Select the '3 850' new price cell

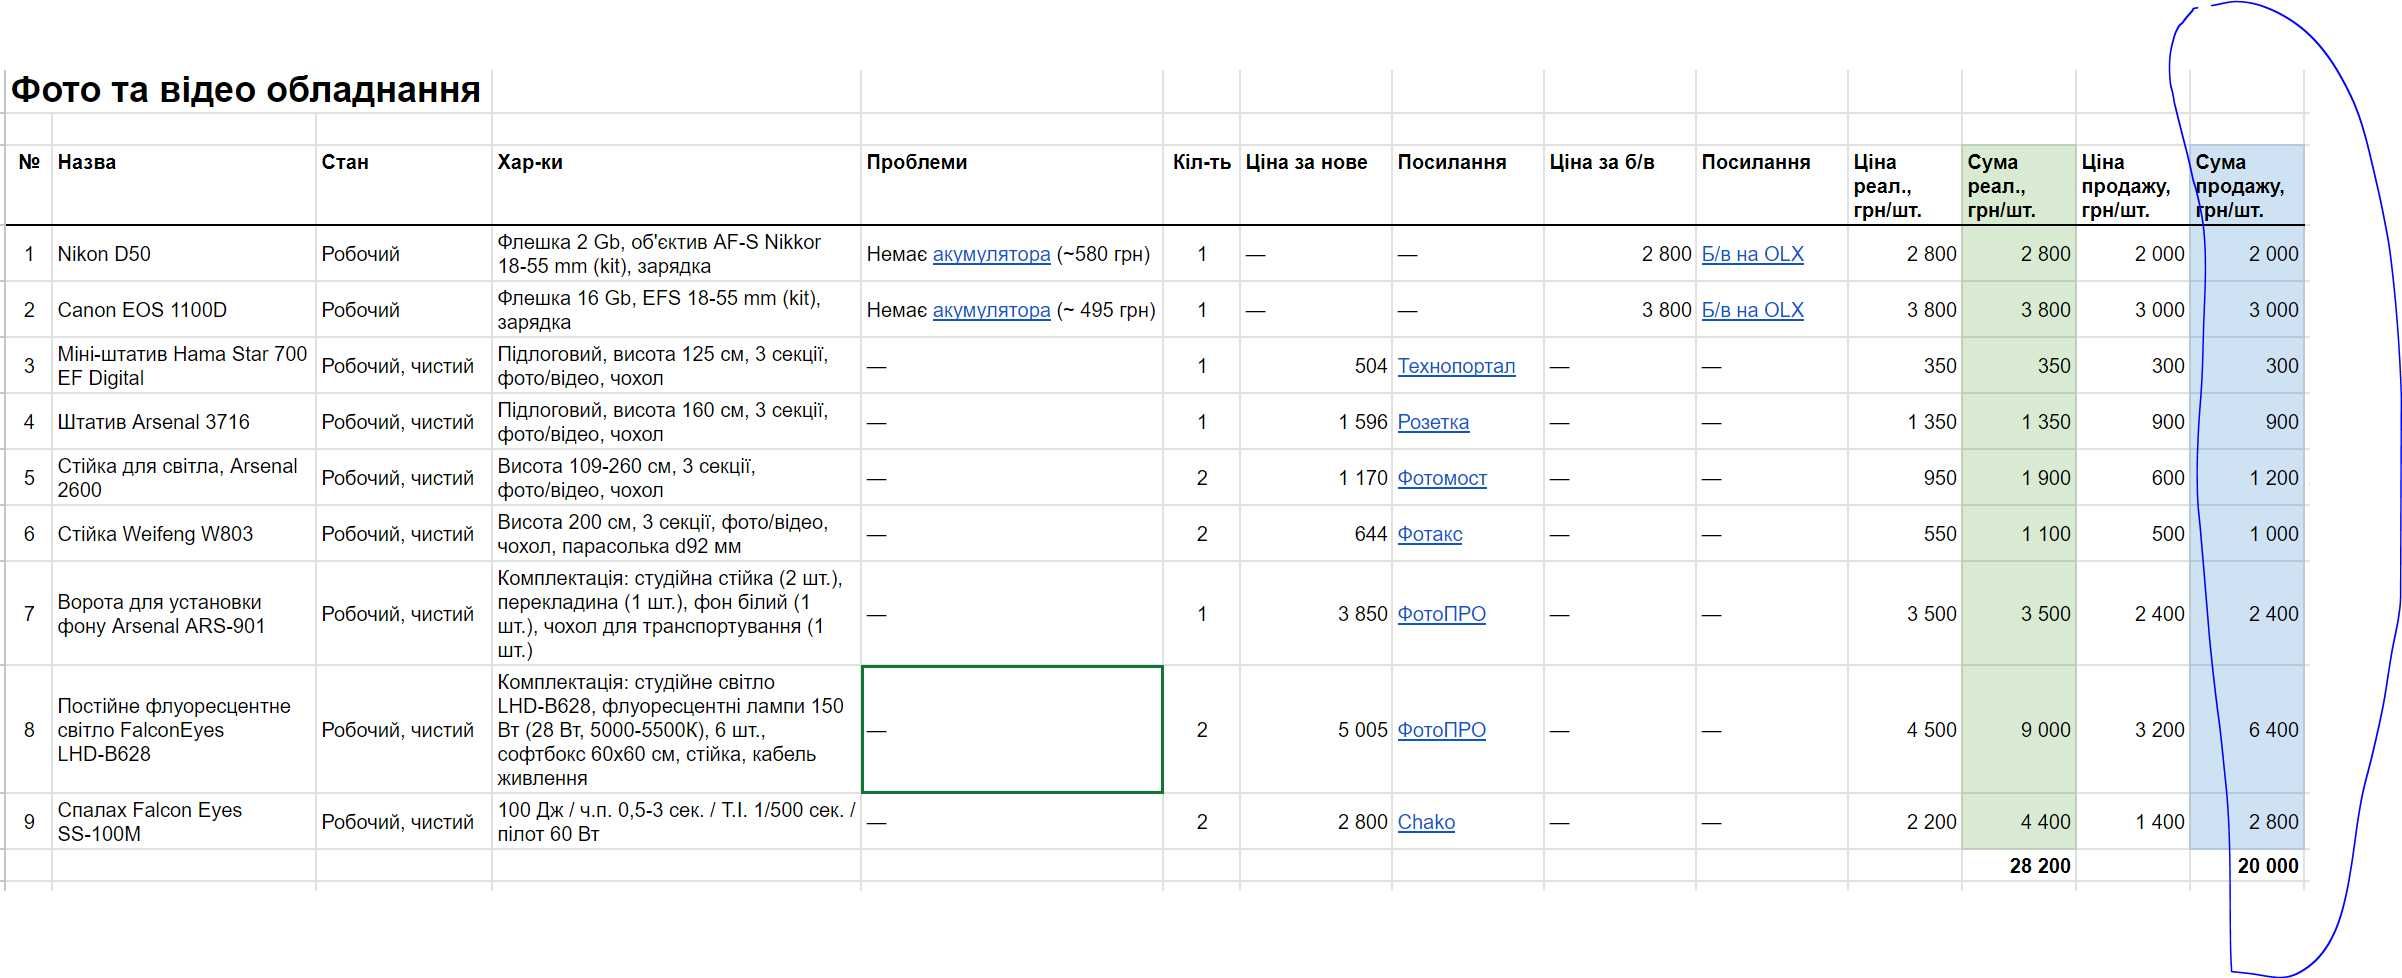click(1316, 614)
